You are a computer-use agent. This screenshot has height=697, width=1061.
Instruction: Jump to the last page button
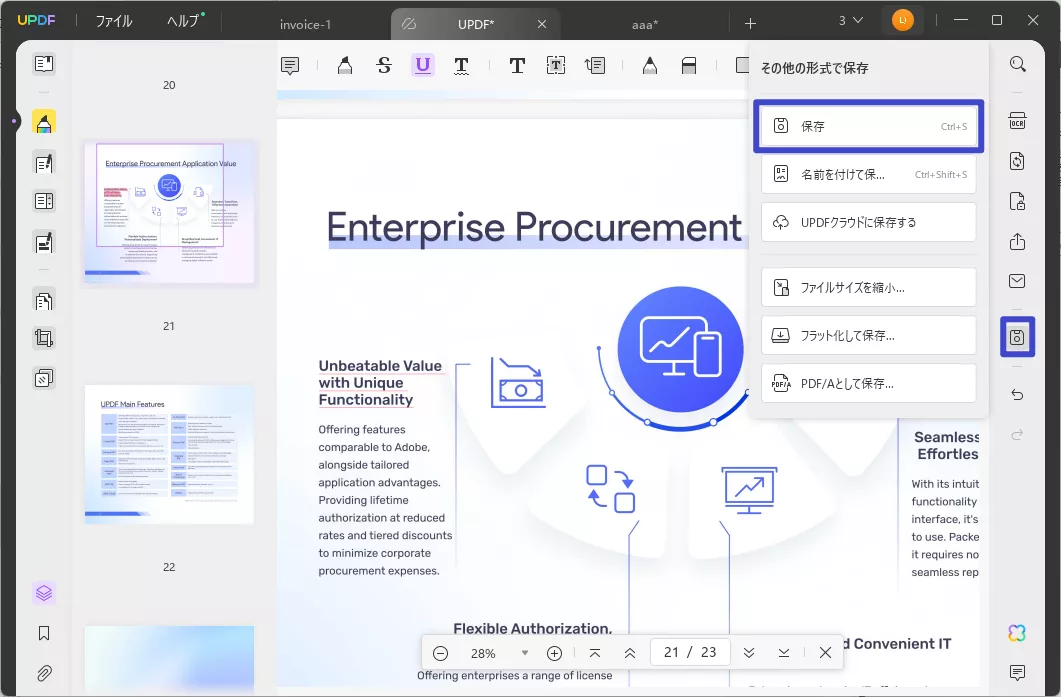point(784,653)
